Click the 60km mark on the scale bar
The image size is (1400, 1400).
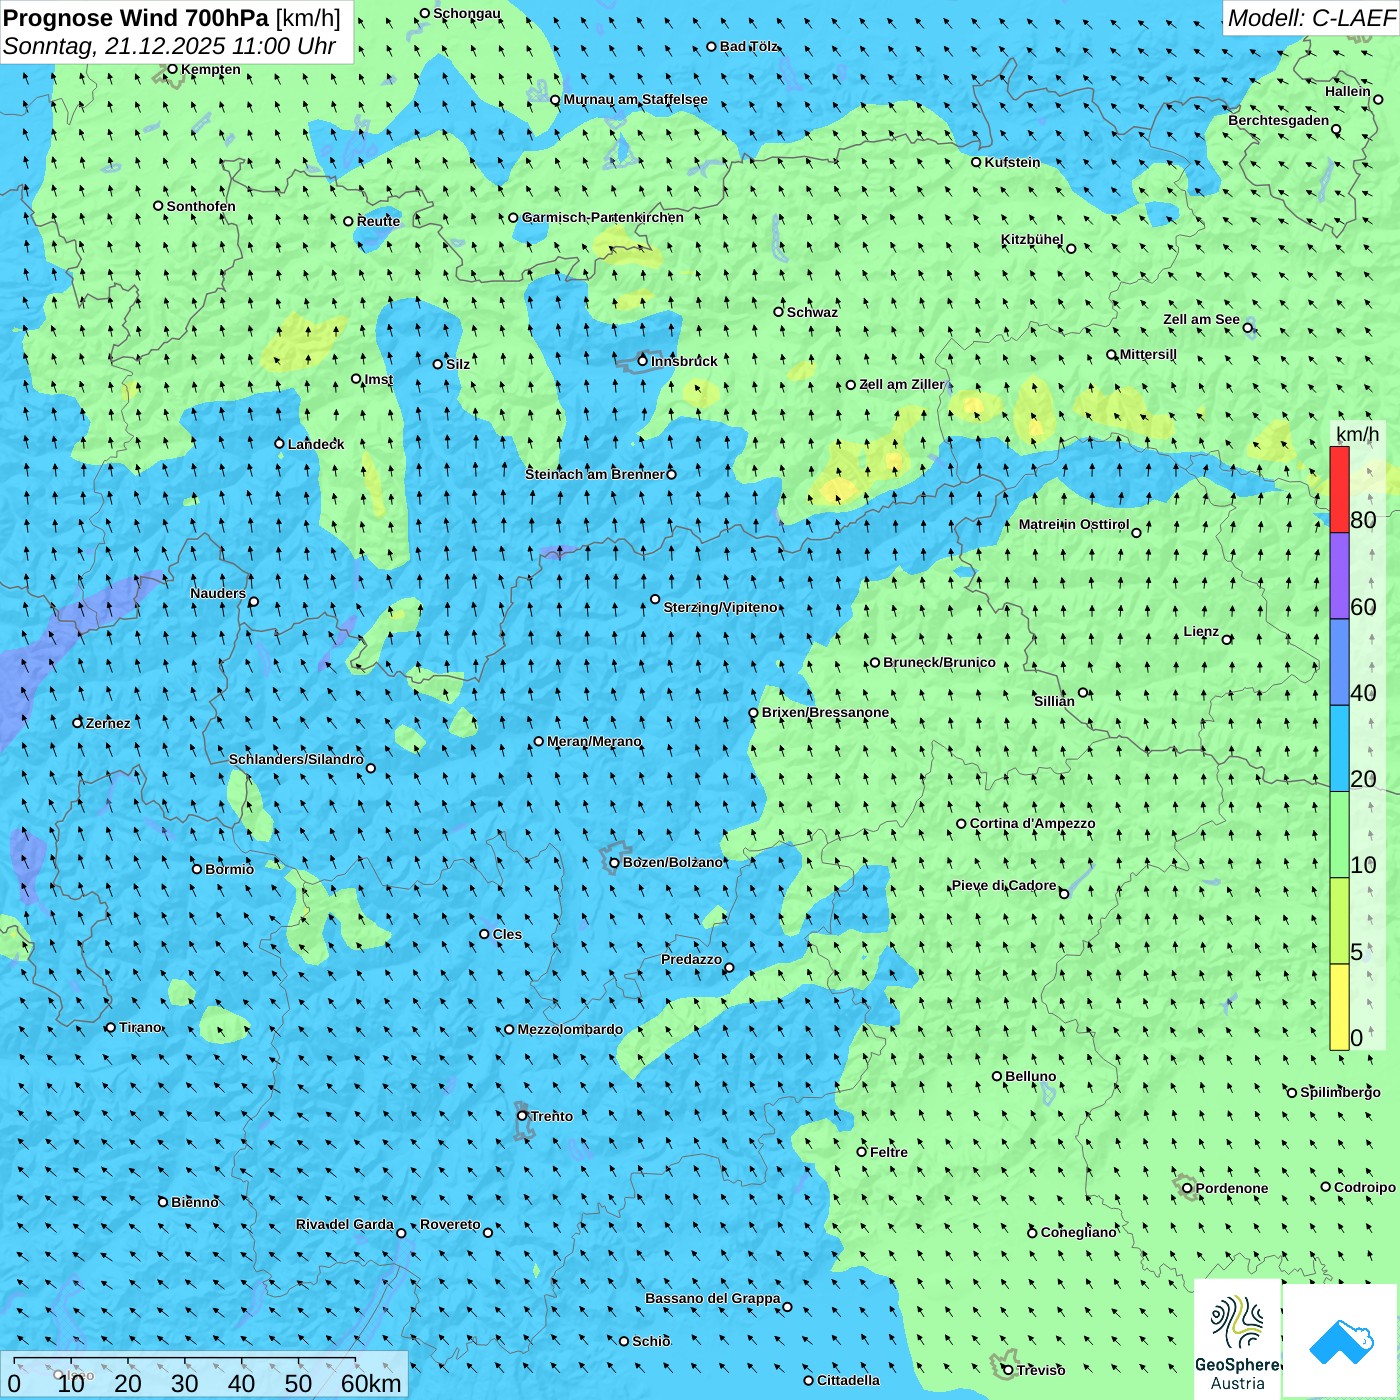(x=370, y=1383)
